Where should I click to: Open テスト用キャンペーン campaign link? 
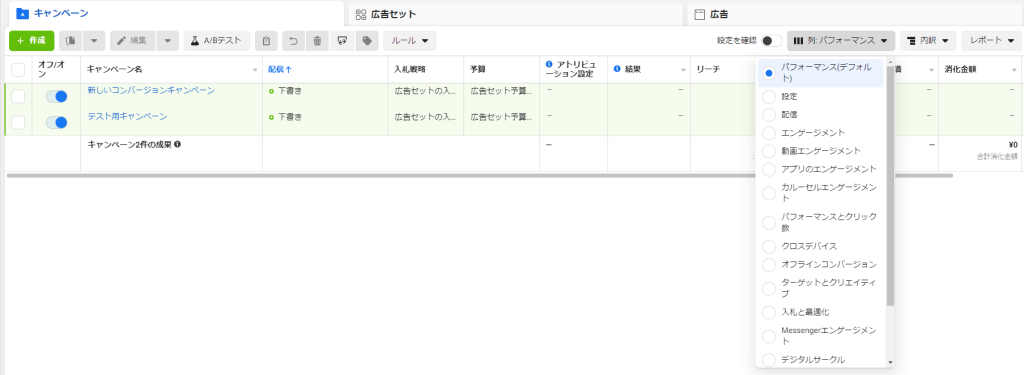127,116
